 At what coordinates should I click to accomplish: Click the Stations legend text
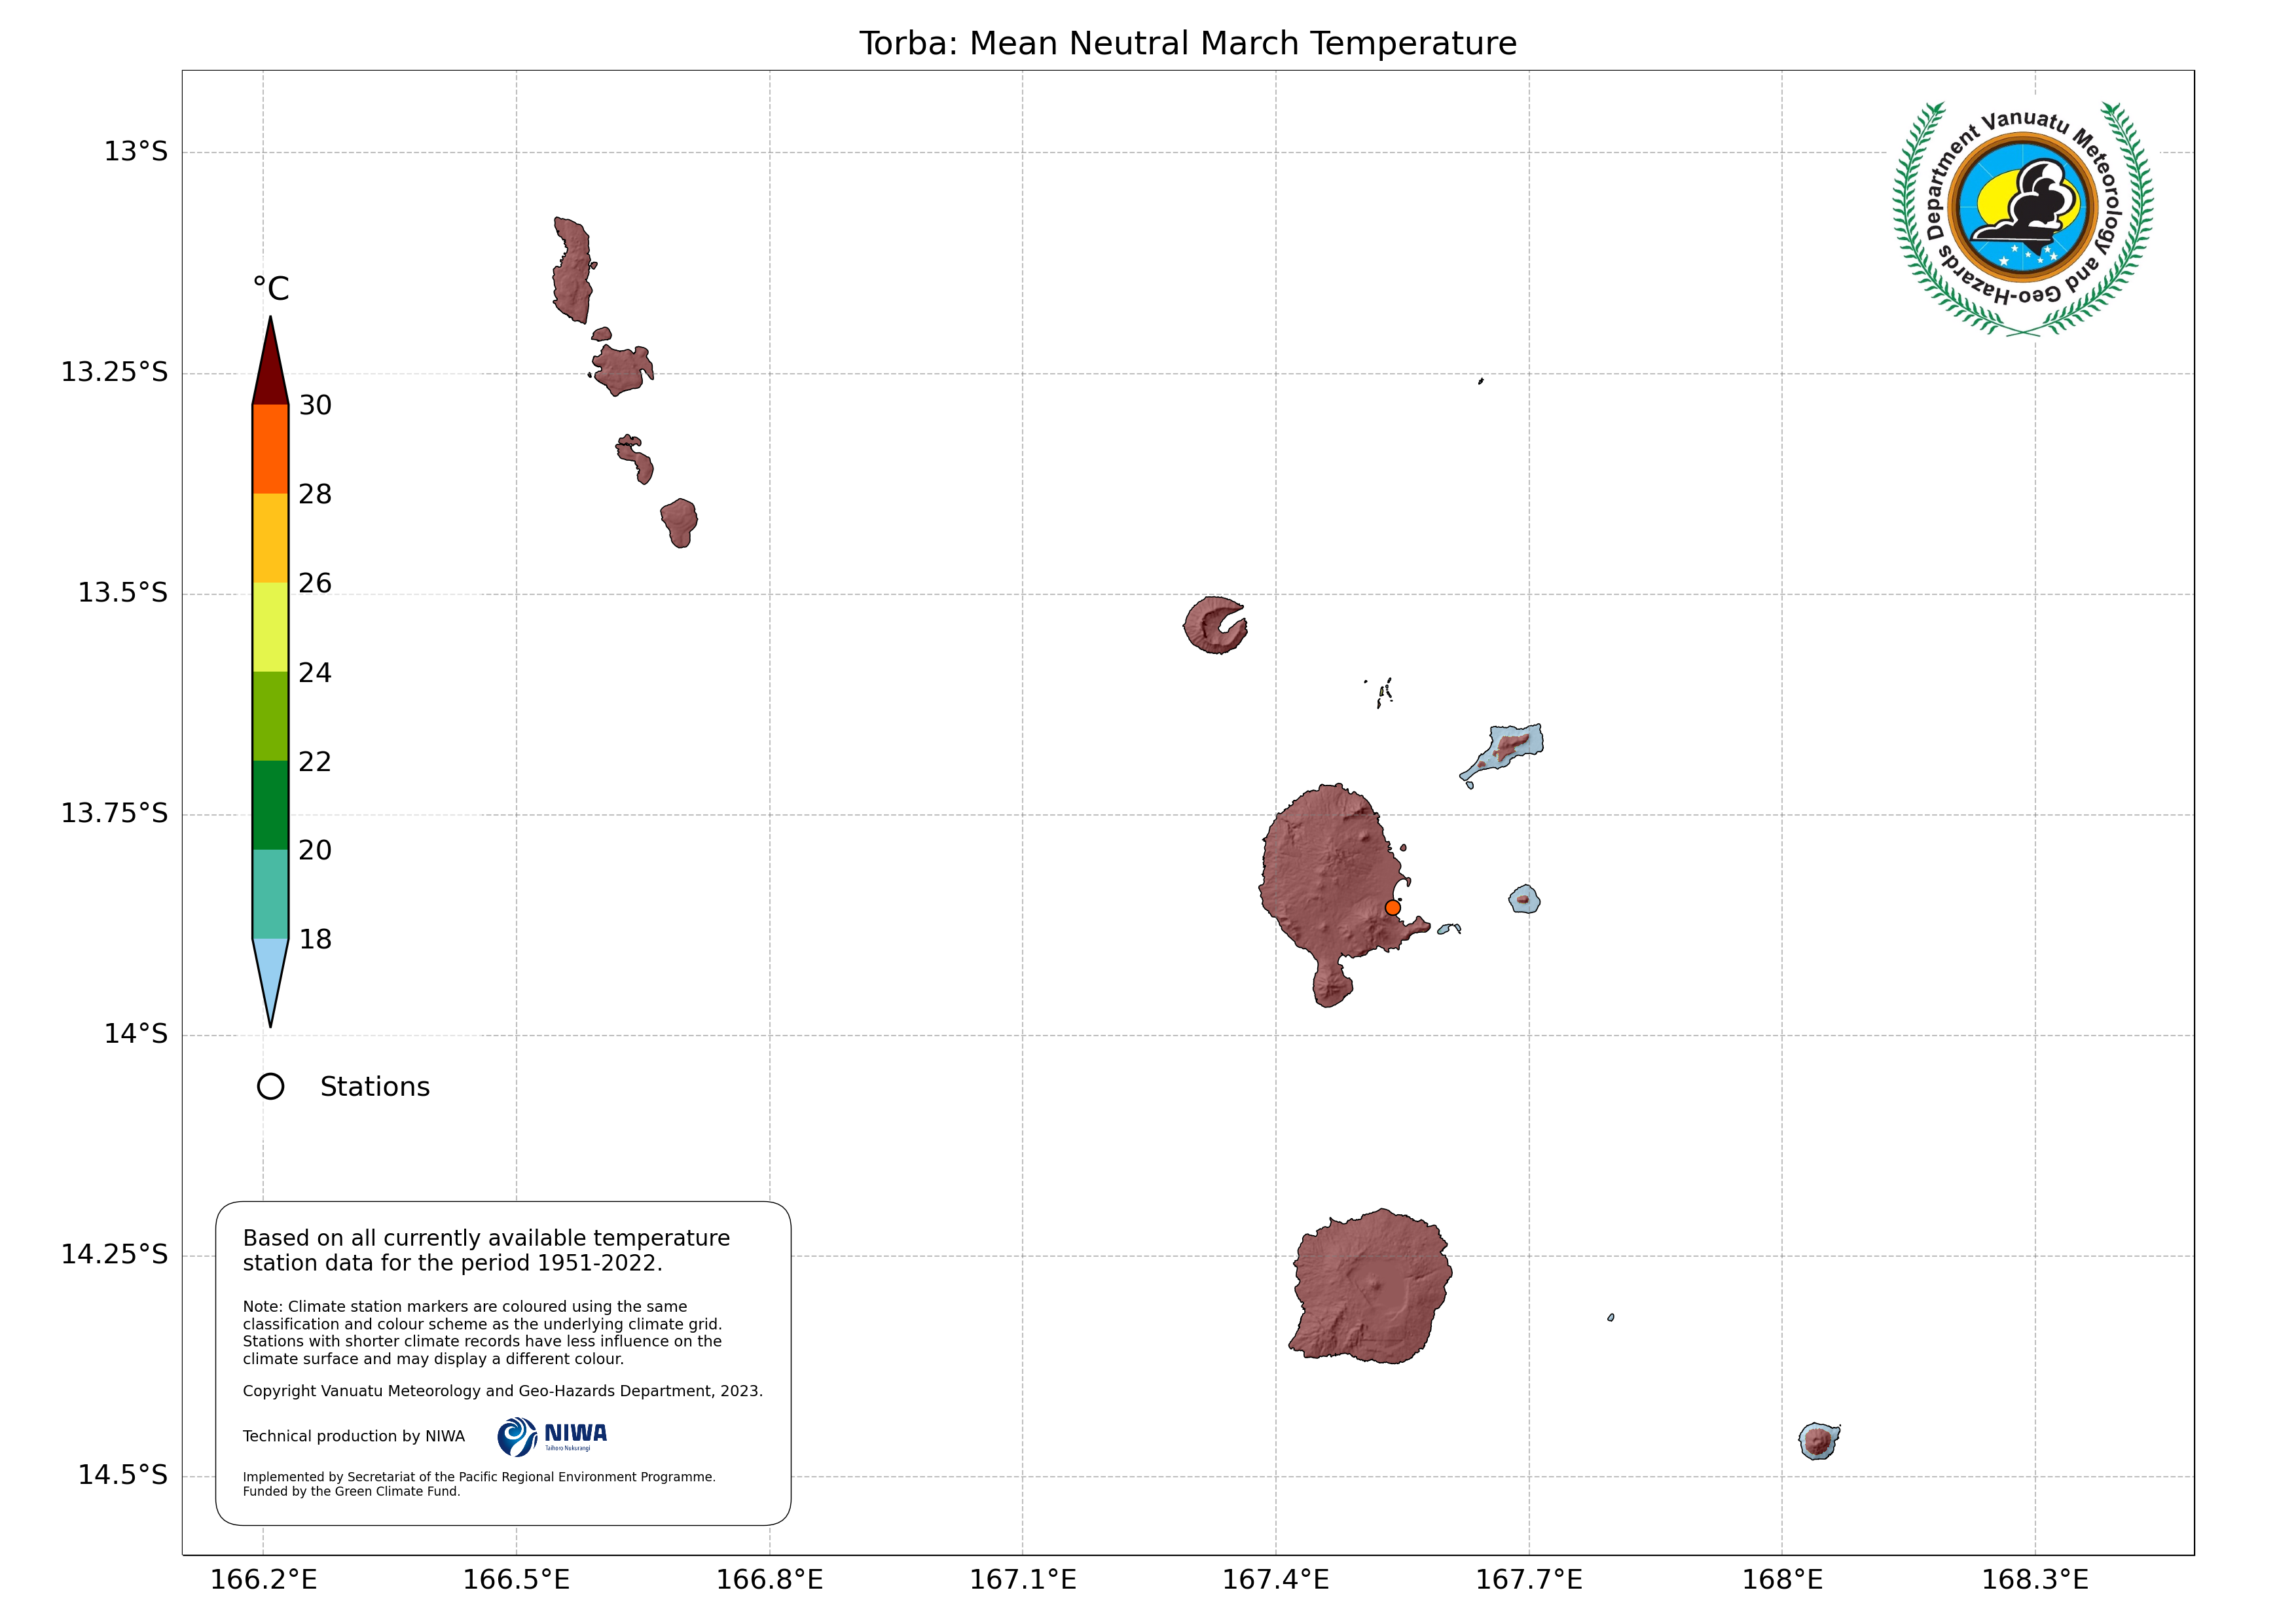(x=374, y=1087)
